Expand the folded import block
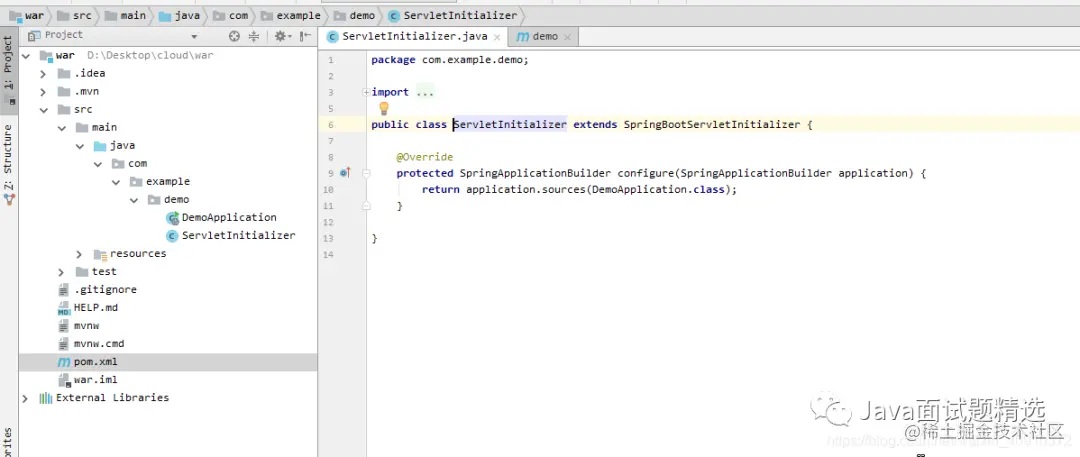 [x=366, y=92]
